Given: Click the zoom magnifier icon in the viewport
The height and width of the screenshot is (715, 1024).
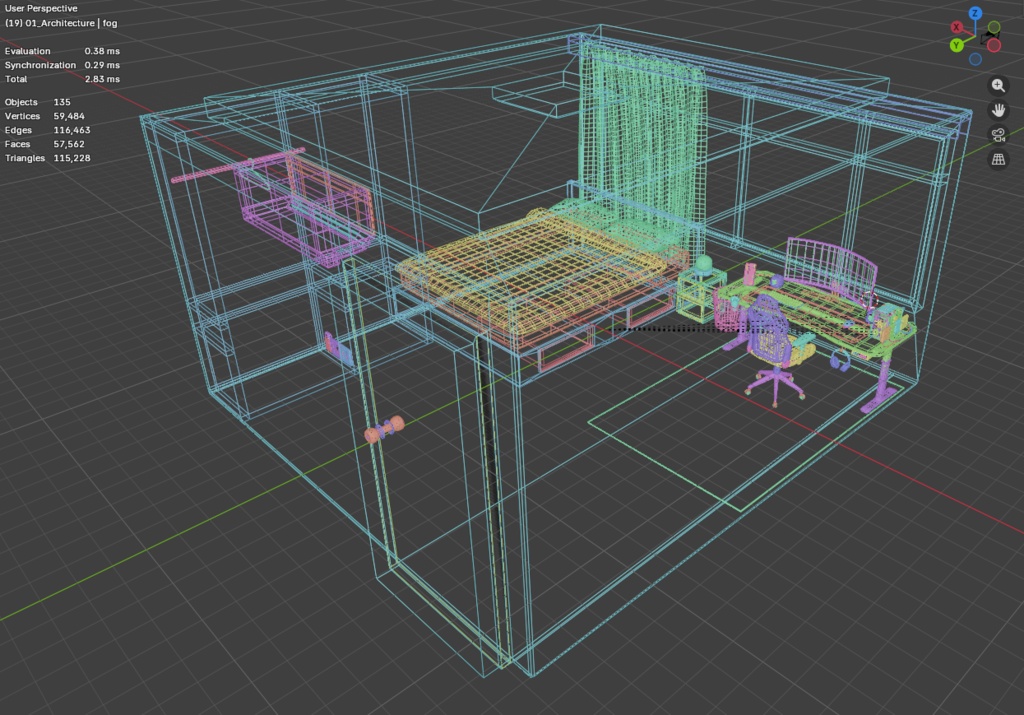Looking at the screenshot, I should 998,86.
